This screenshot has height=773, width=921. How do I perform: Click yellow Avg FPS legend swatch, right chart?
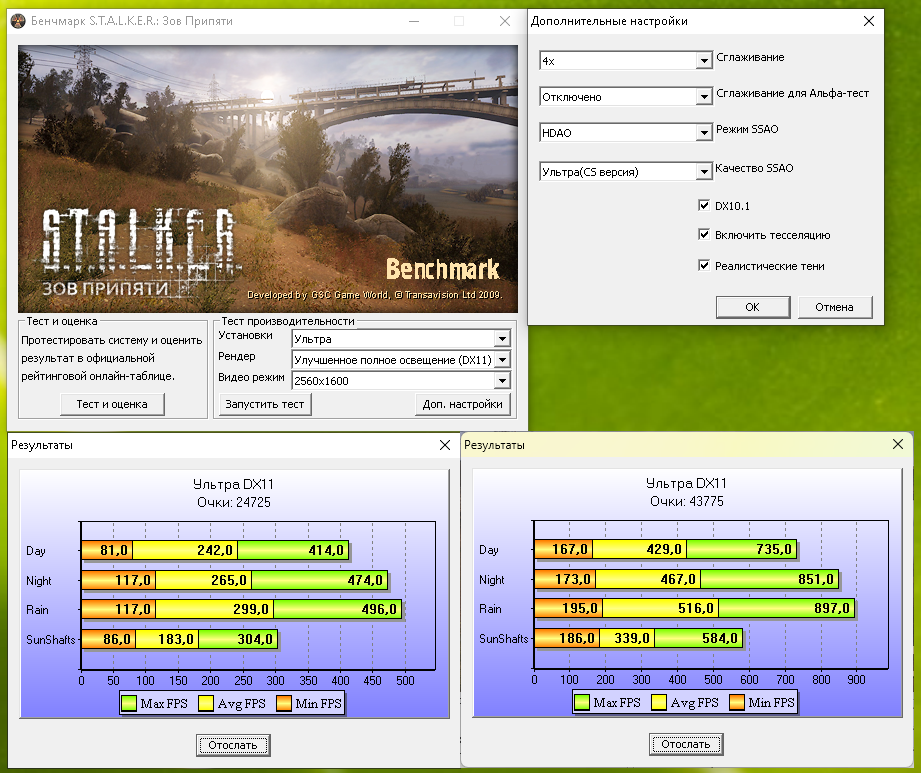pyautogui.click(x=659, y=703)
